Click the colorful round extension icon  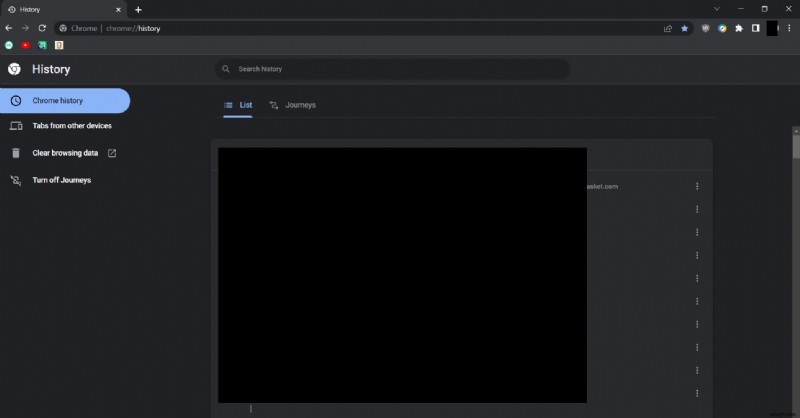click(722, 29)
